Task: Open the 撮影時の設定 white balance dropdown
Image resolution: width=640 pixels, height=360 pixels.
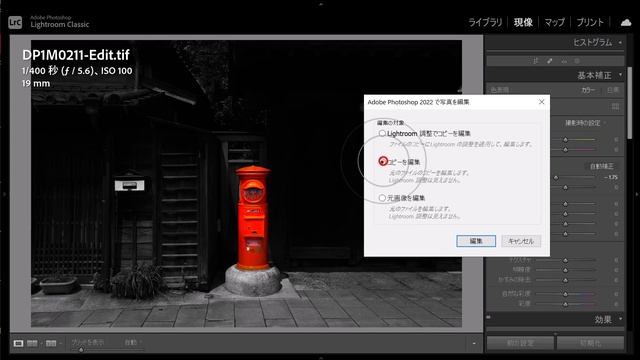Action: [585, 123]
